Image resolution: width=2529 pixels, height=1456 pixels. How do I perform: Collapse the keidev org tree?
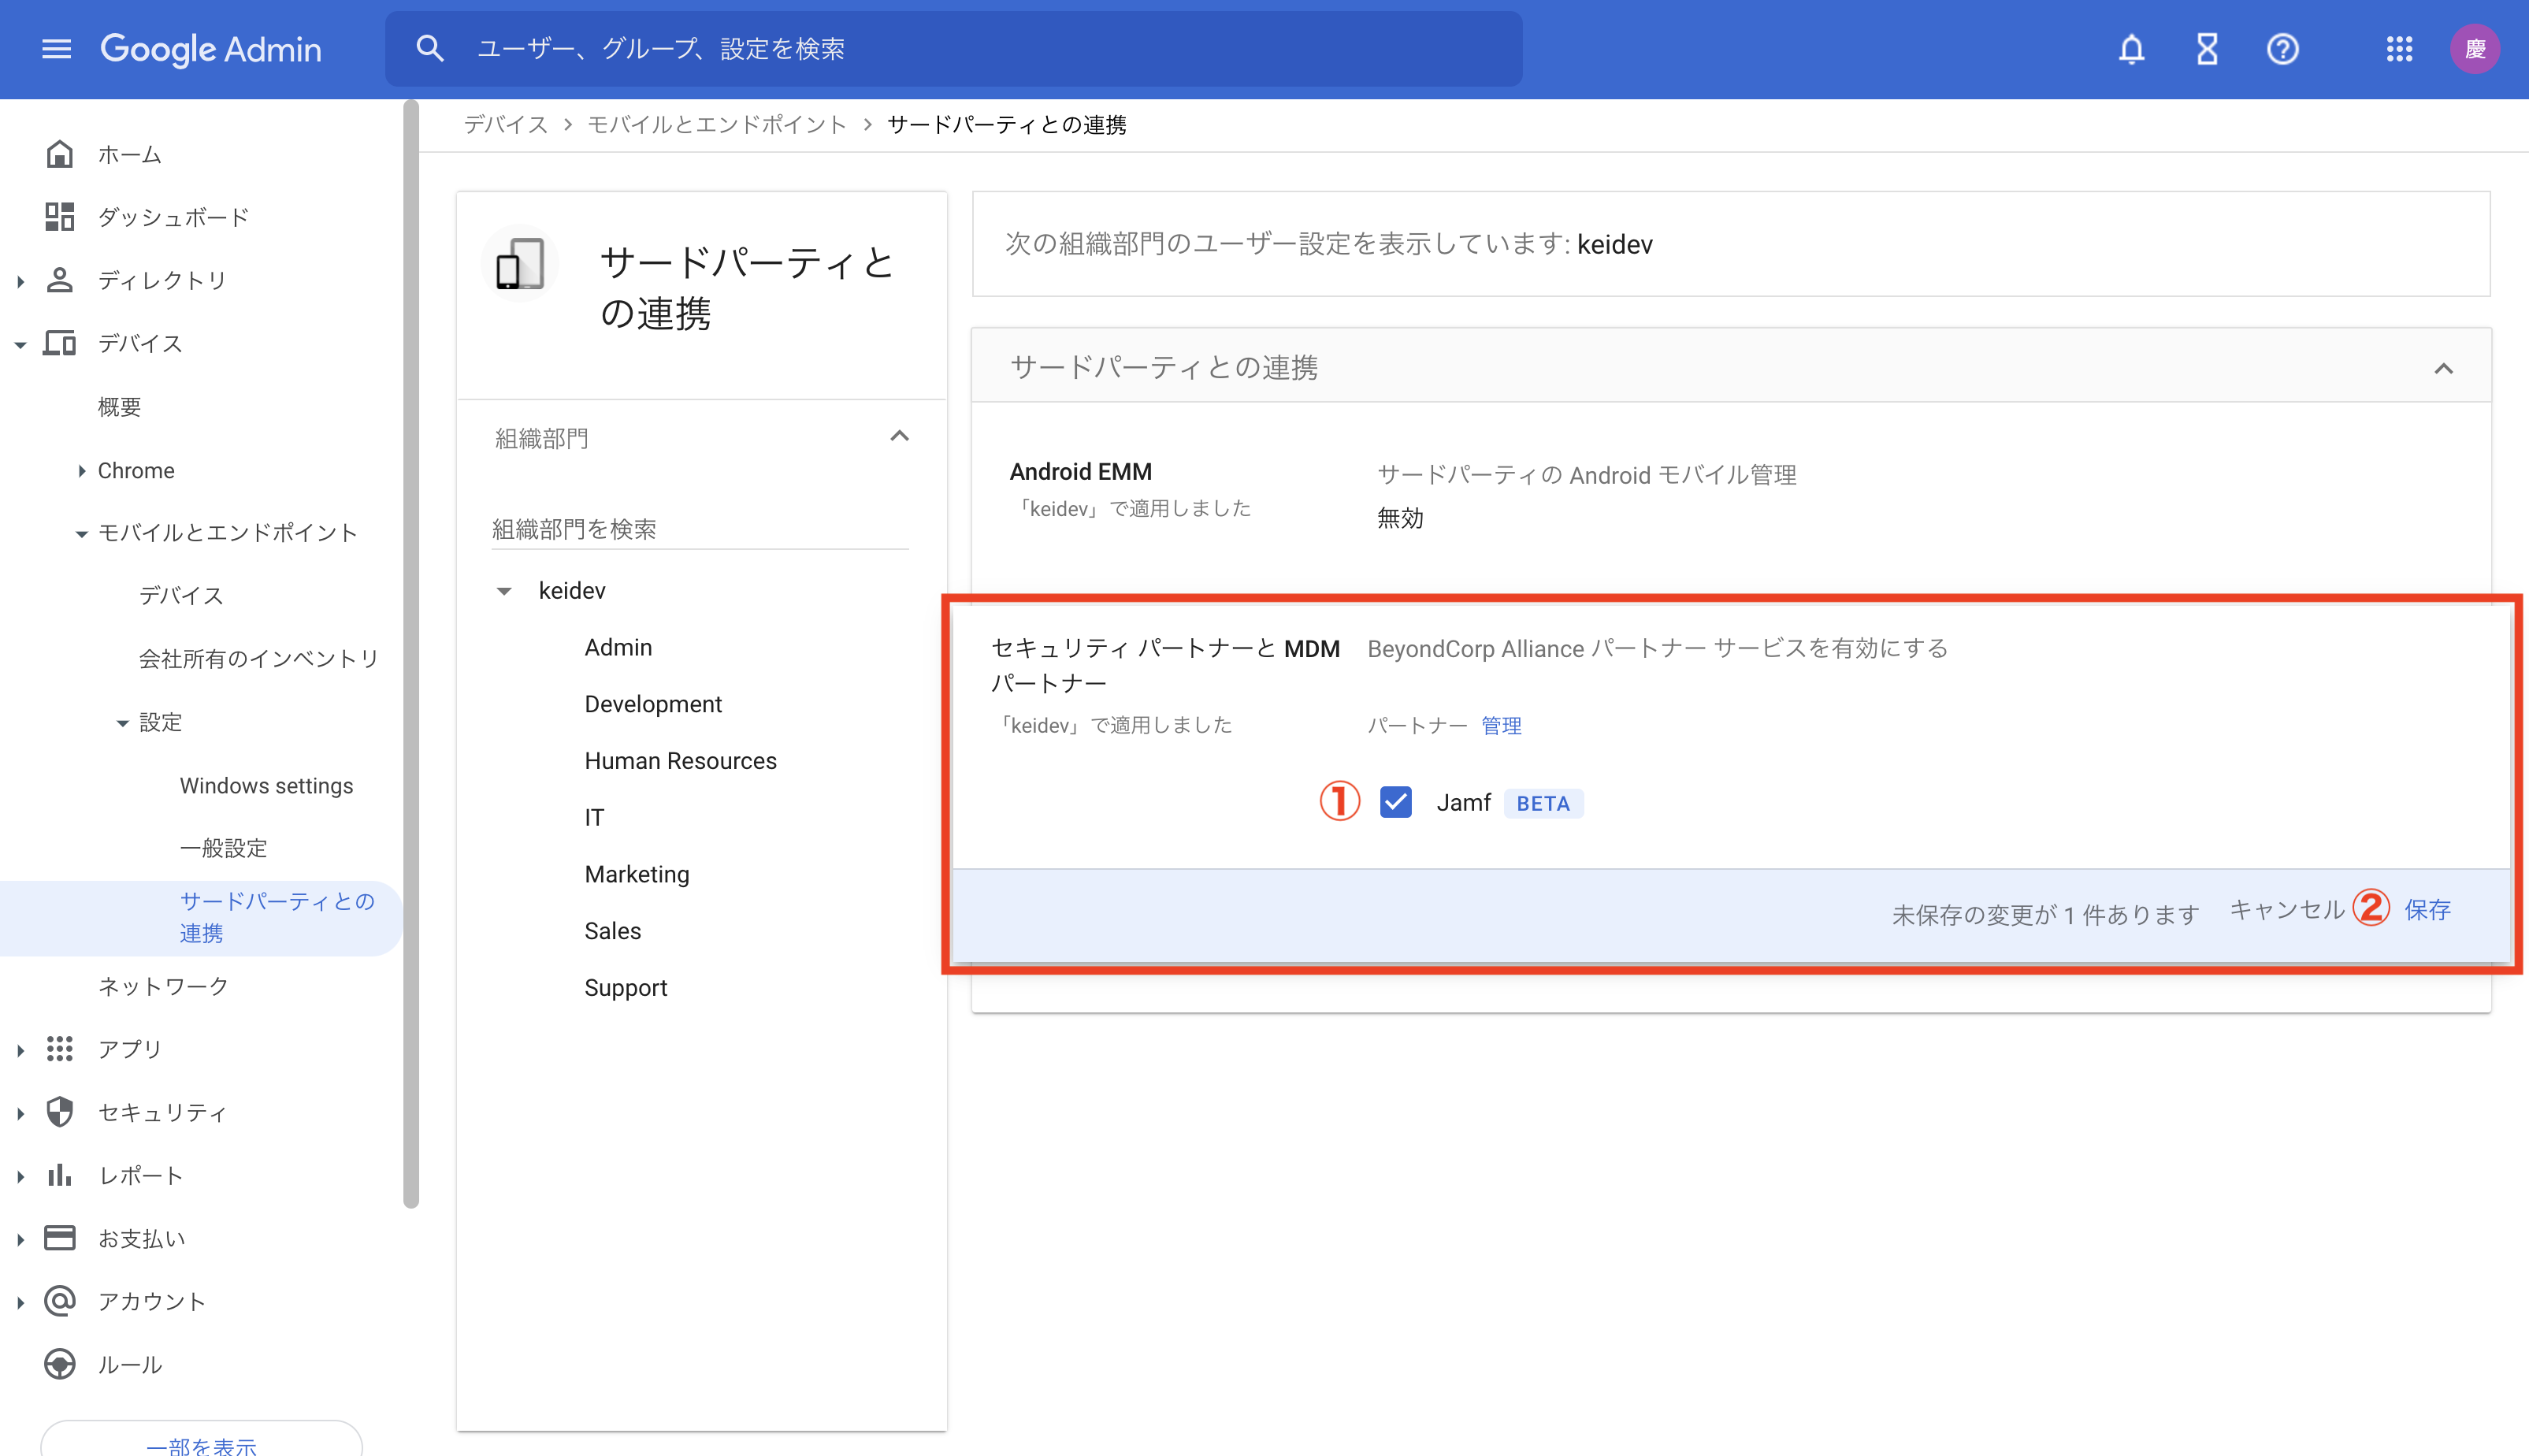coord(504,591)
